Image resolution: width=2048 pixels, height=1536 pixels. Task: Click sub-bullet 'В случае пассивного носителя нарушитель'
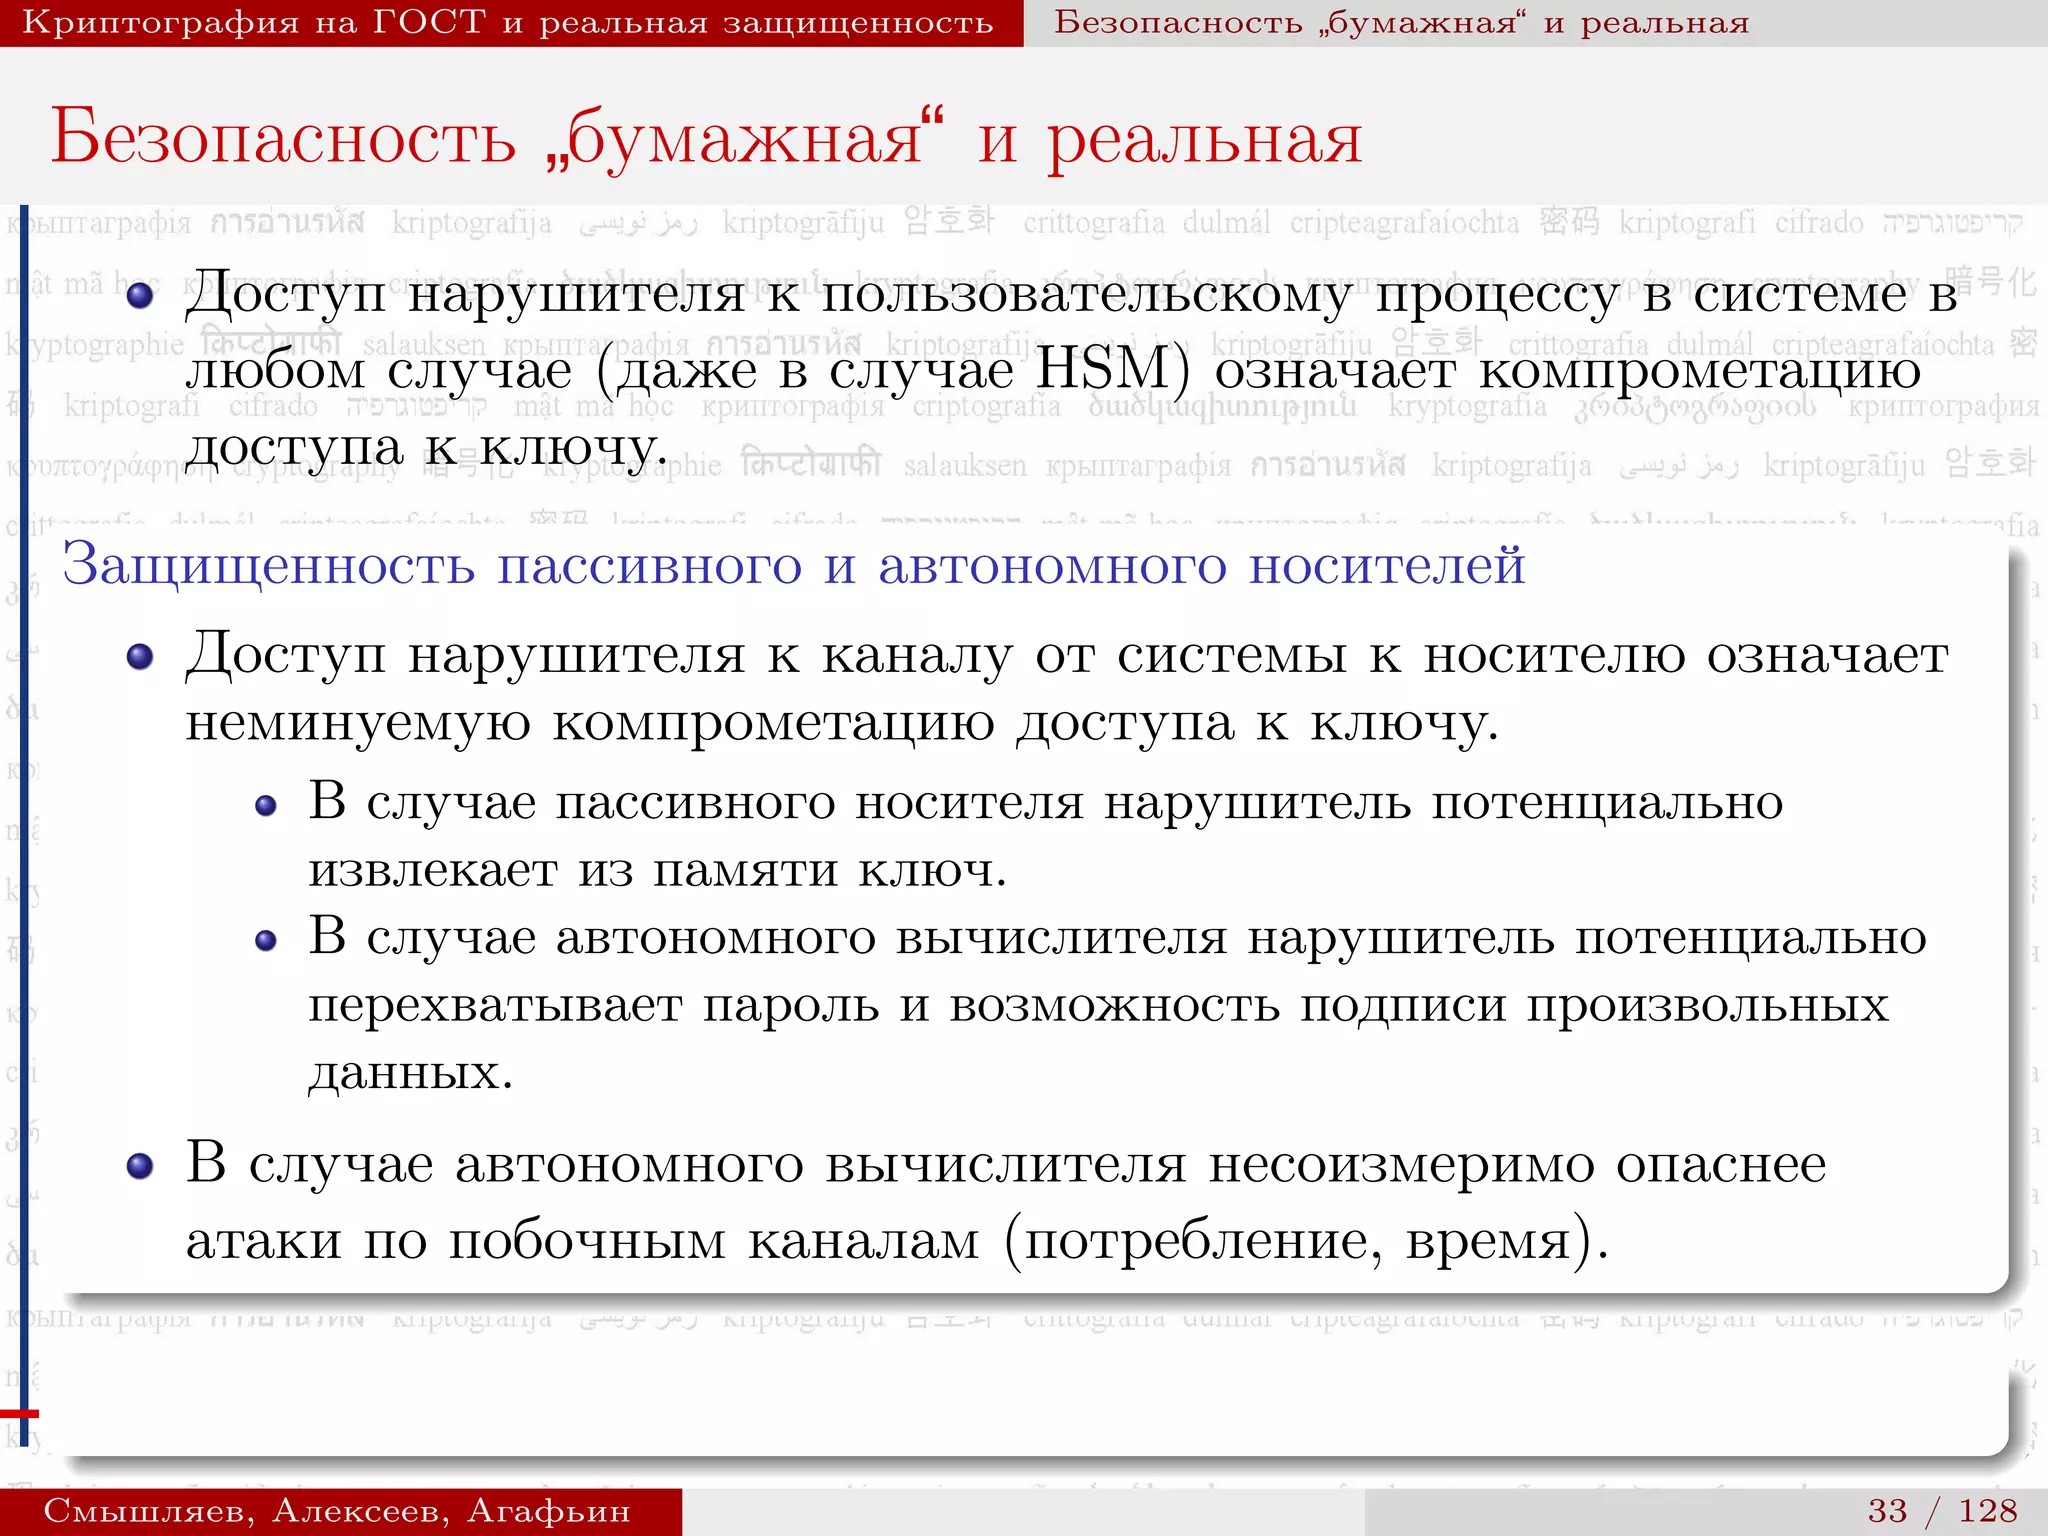pos(860,801)
